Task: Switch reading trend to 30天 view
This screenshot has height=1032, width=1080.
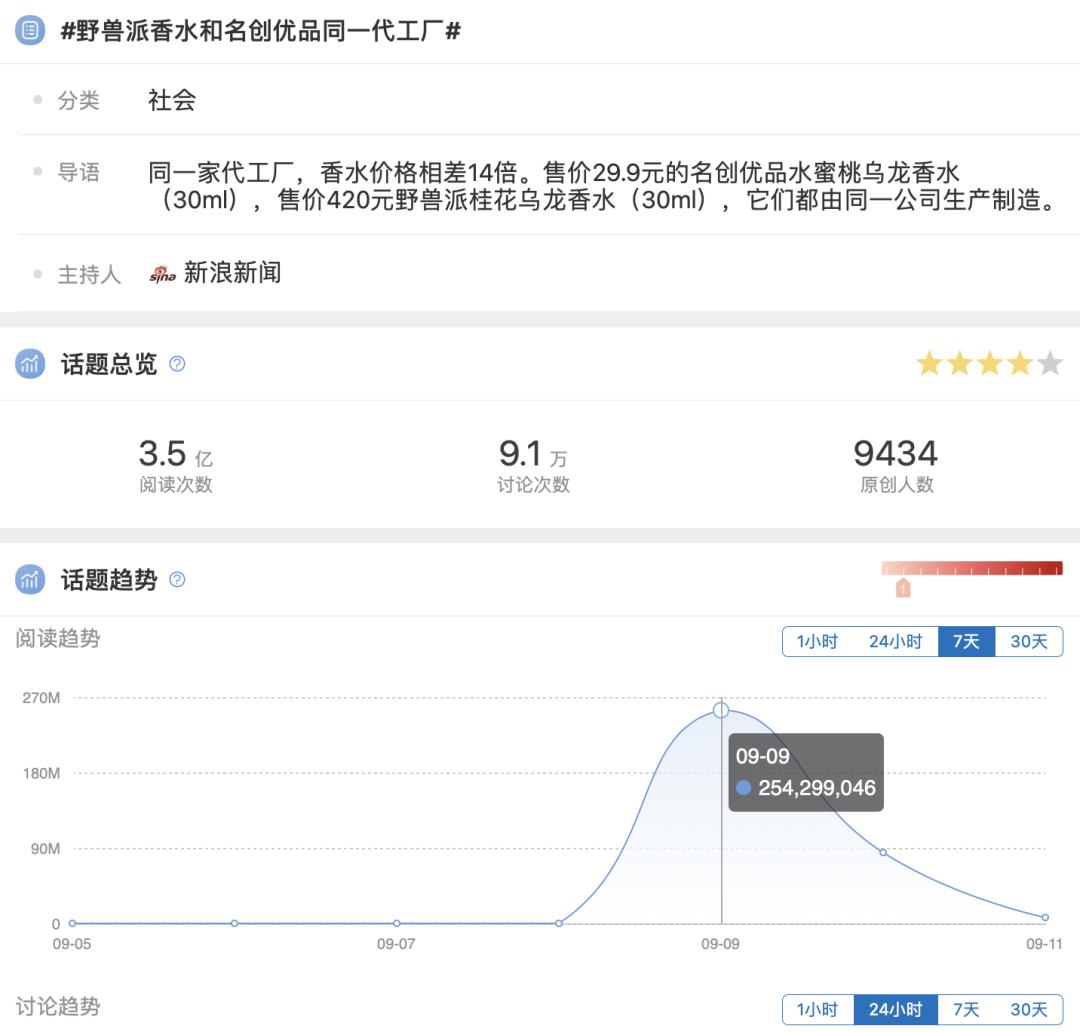Action: [1027, 641]
